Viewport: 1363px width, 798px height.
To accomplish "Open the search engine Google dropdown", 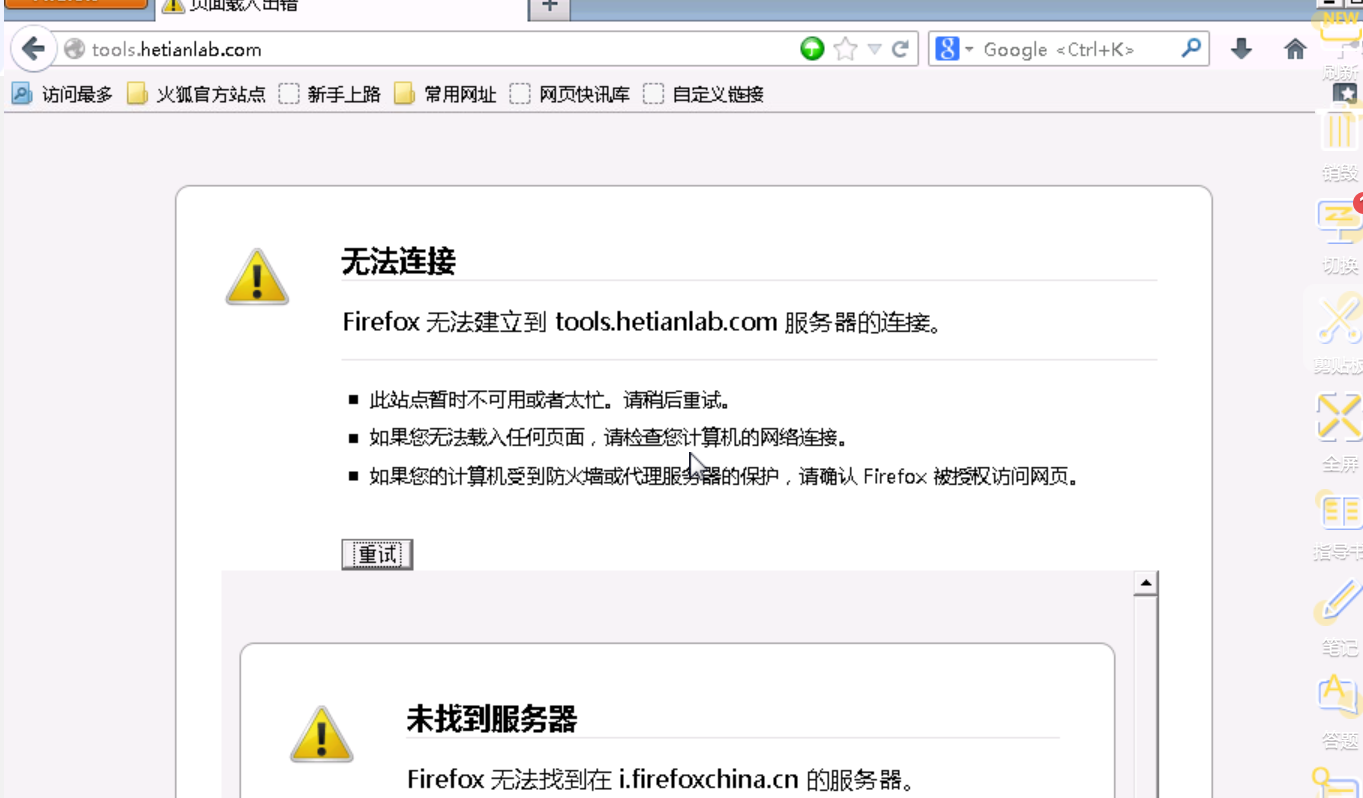I will pos(954,49).
